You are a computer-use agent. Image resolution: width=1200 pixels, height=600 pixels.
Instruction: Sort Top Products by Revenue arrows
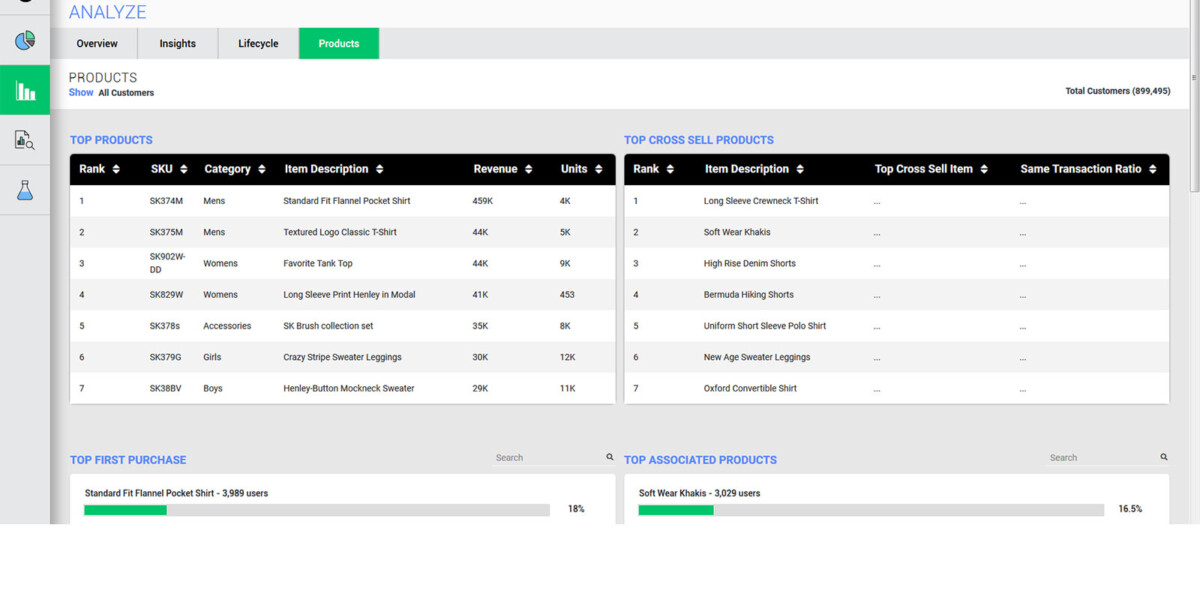click(528, 169)
